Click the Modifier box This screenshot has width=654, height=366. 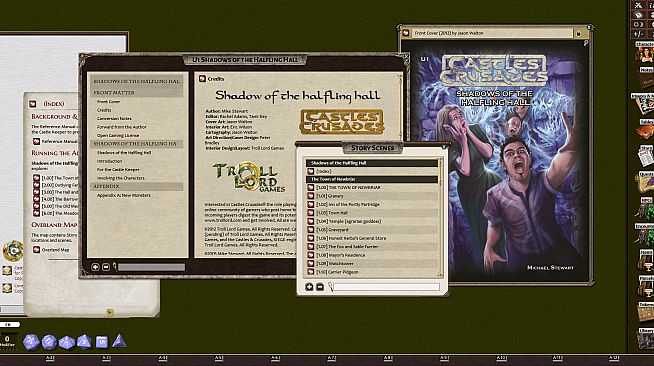point(7,340)
